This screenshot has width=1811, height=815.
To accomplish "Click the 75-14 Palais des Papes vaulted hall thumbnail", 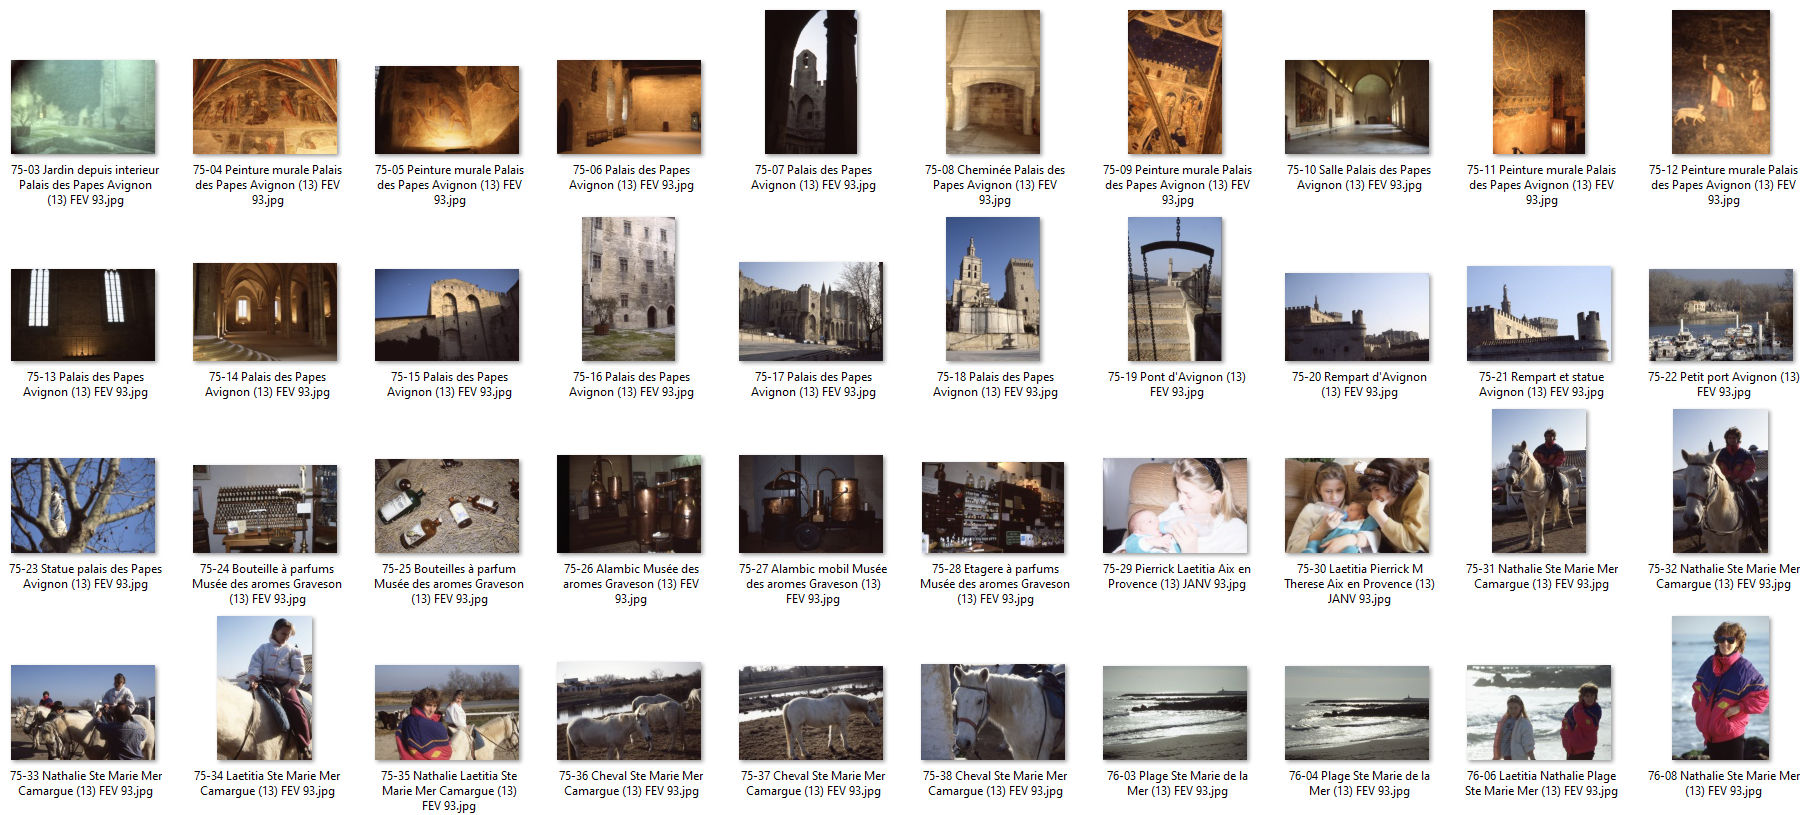I will pyautogui.click(x=265, y=312).
